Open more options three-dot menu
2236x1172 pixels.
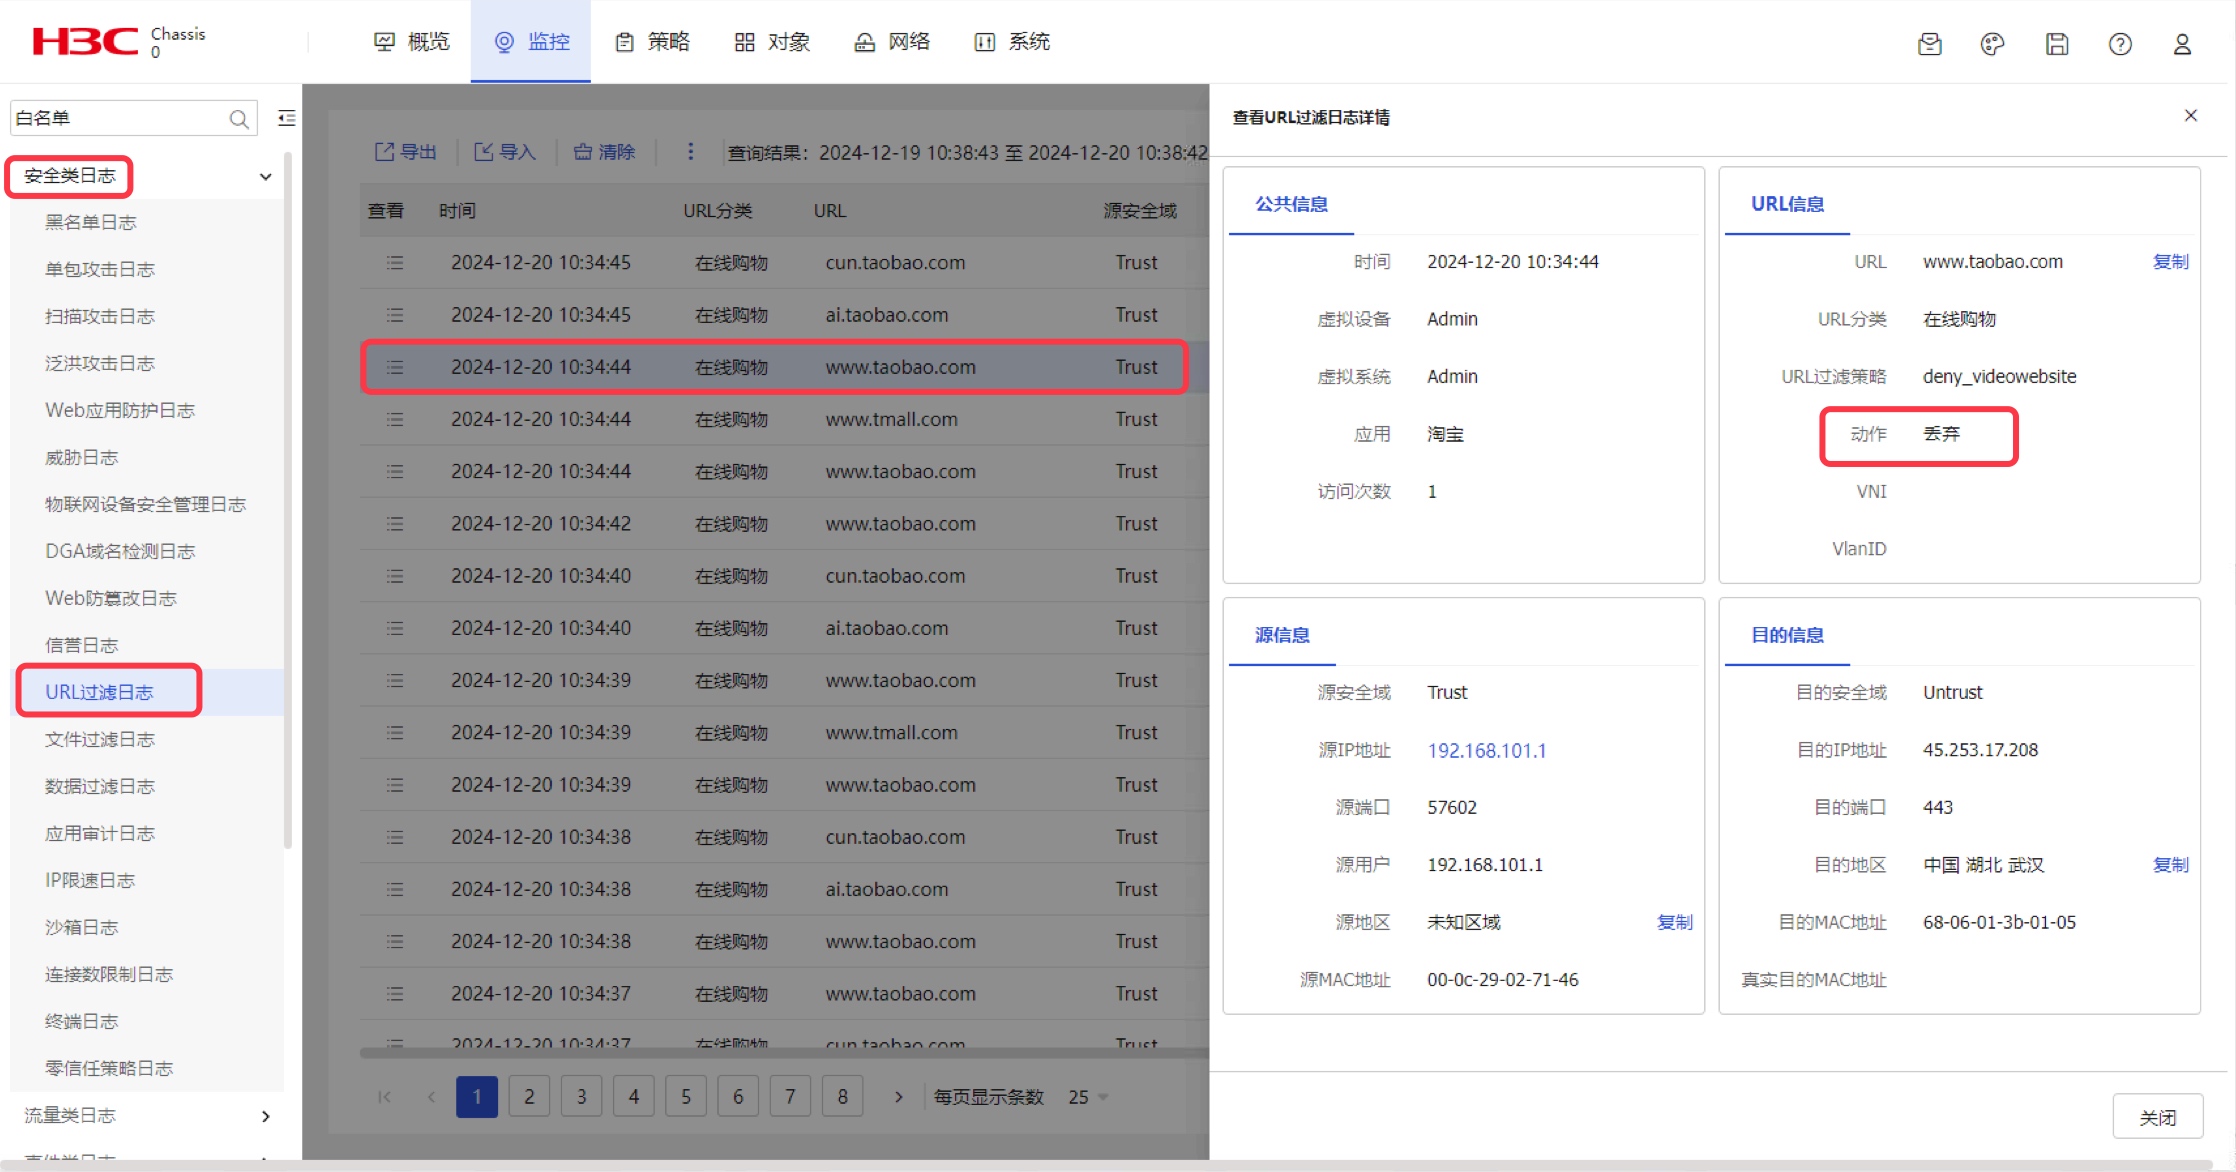pyautogui.click(x=690, y=151)
